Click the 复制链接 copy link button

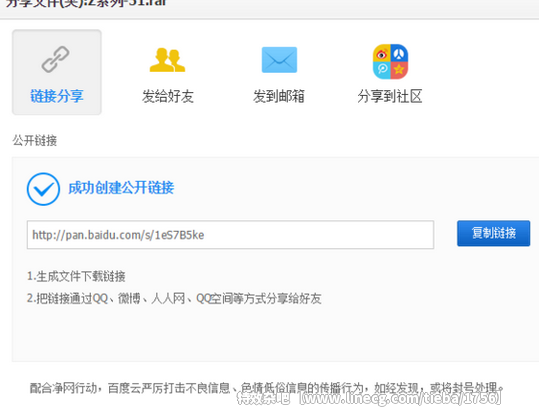[x=493, y=233]
